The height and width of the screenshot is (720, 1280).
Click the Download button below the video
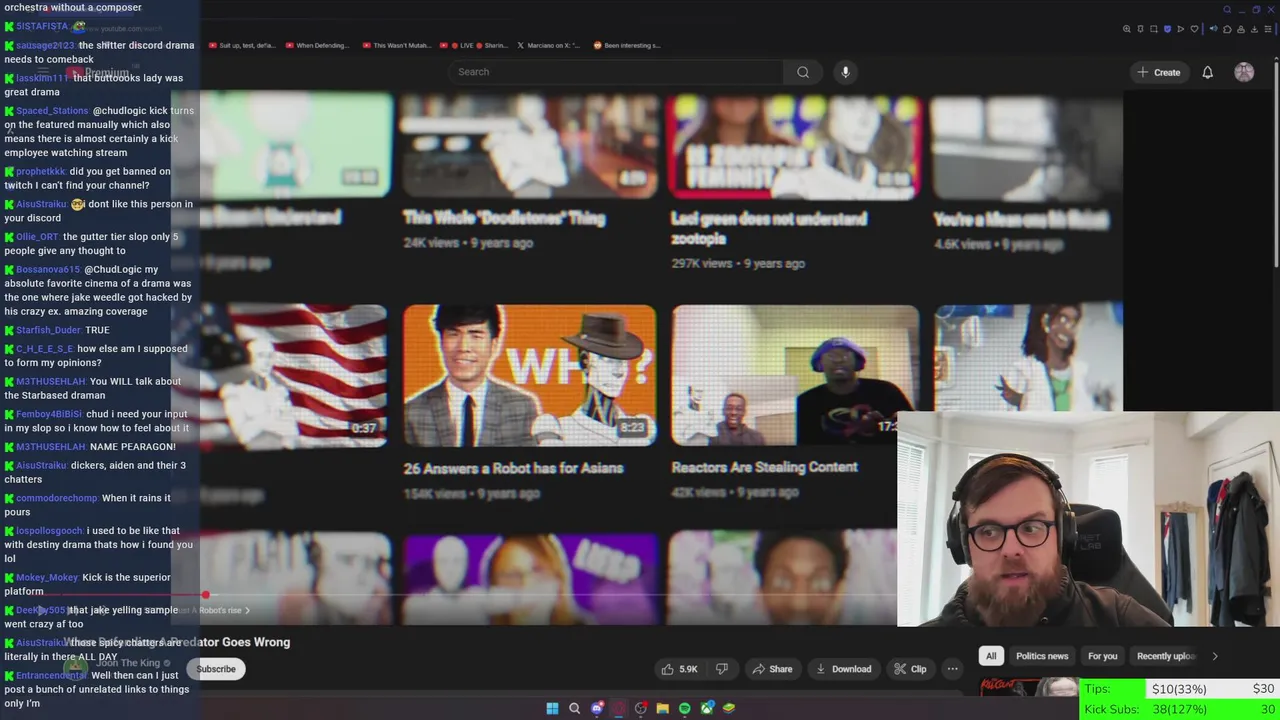tap(844, 669)
